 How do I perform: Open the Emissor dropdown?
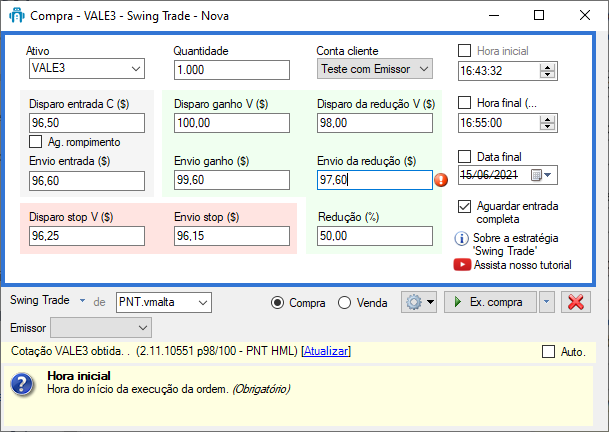143,328
